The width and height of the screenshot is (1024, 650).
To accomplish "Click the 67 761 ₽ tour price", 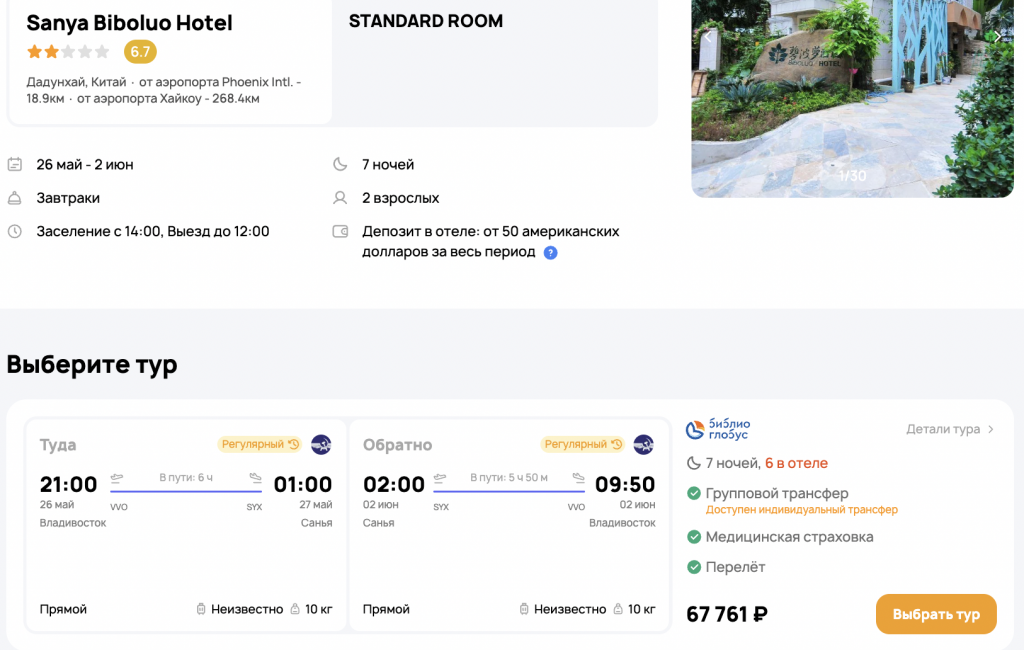I will click(727, 614).
